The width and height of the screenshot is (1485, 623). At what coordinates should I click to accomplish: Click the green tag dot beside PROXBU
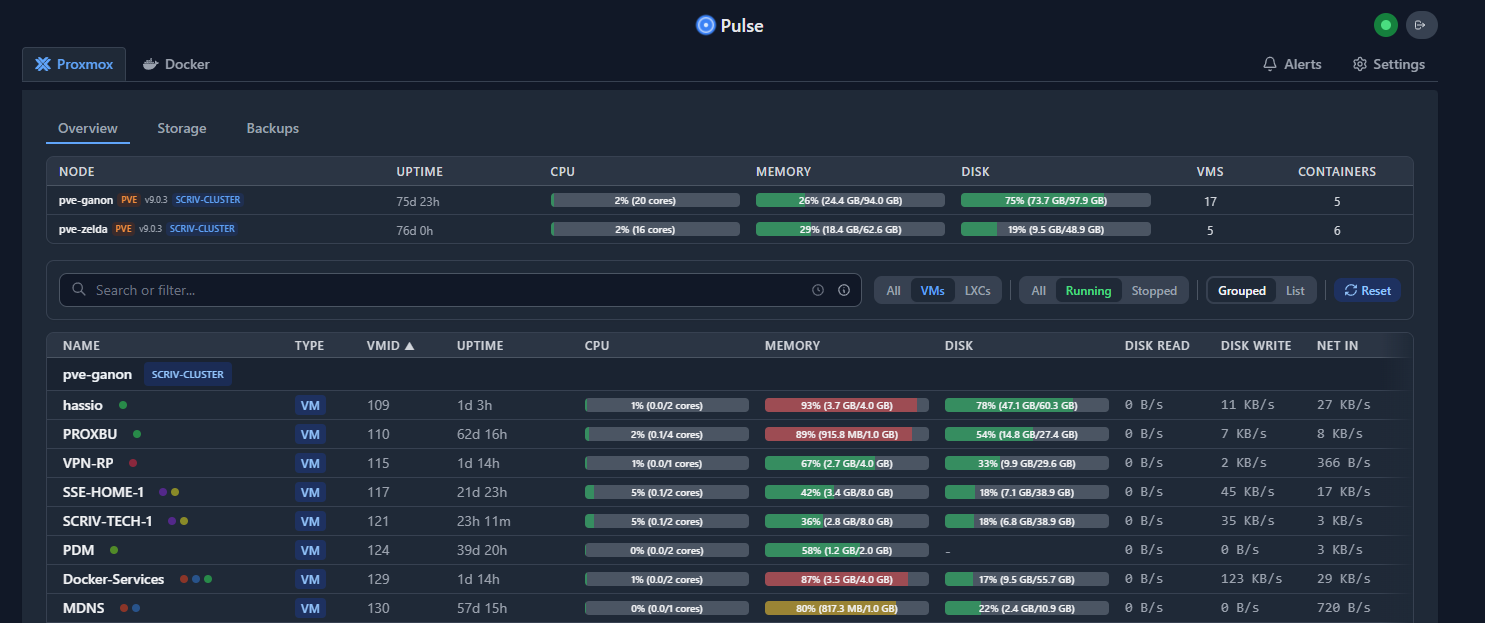137,434
